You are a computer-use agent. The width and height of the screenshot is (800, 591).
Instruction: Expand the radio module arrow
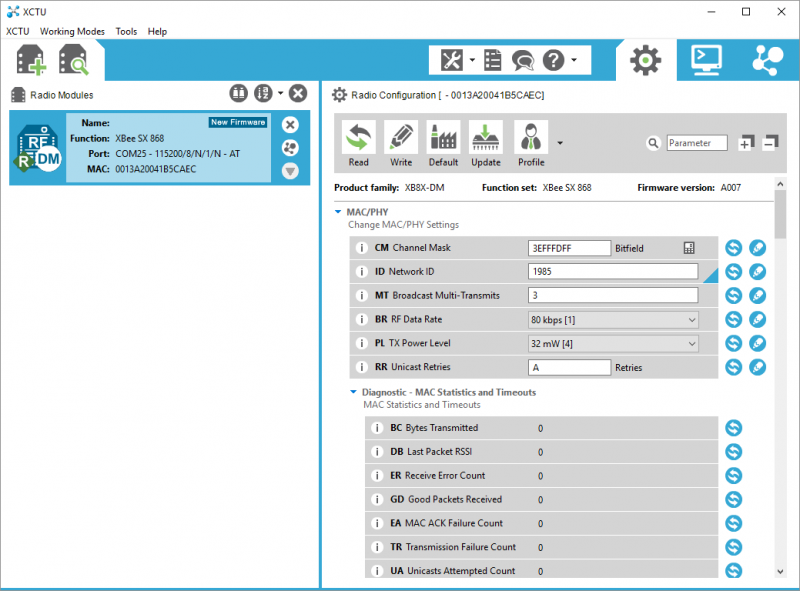click(290, 171)
